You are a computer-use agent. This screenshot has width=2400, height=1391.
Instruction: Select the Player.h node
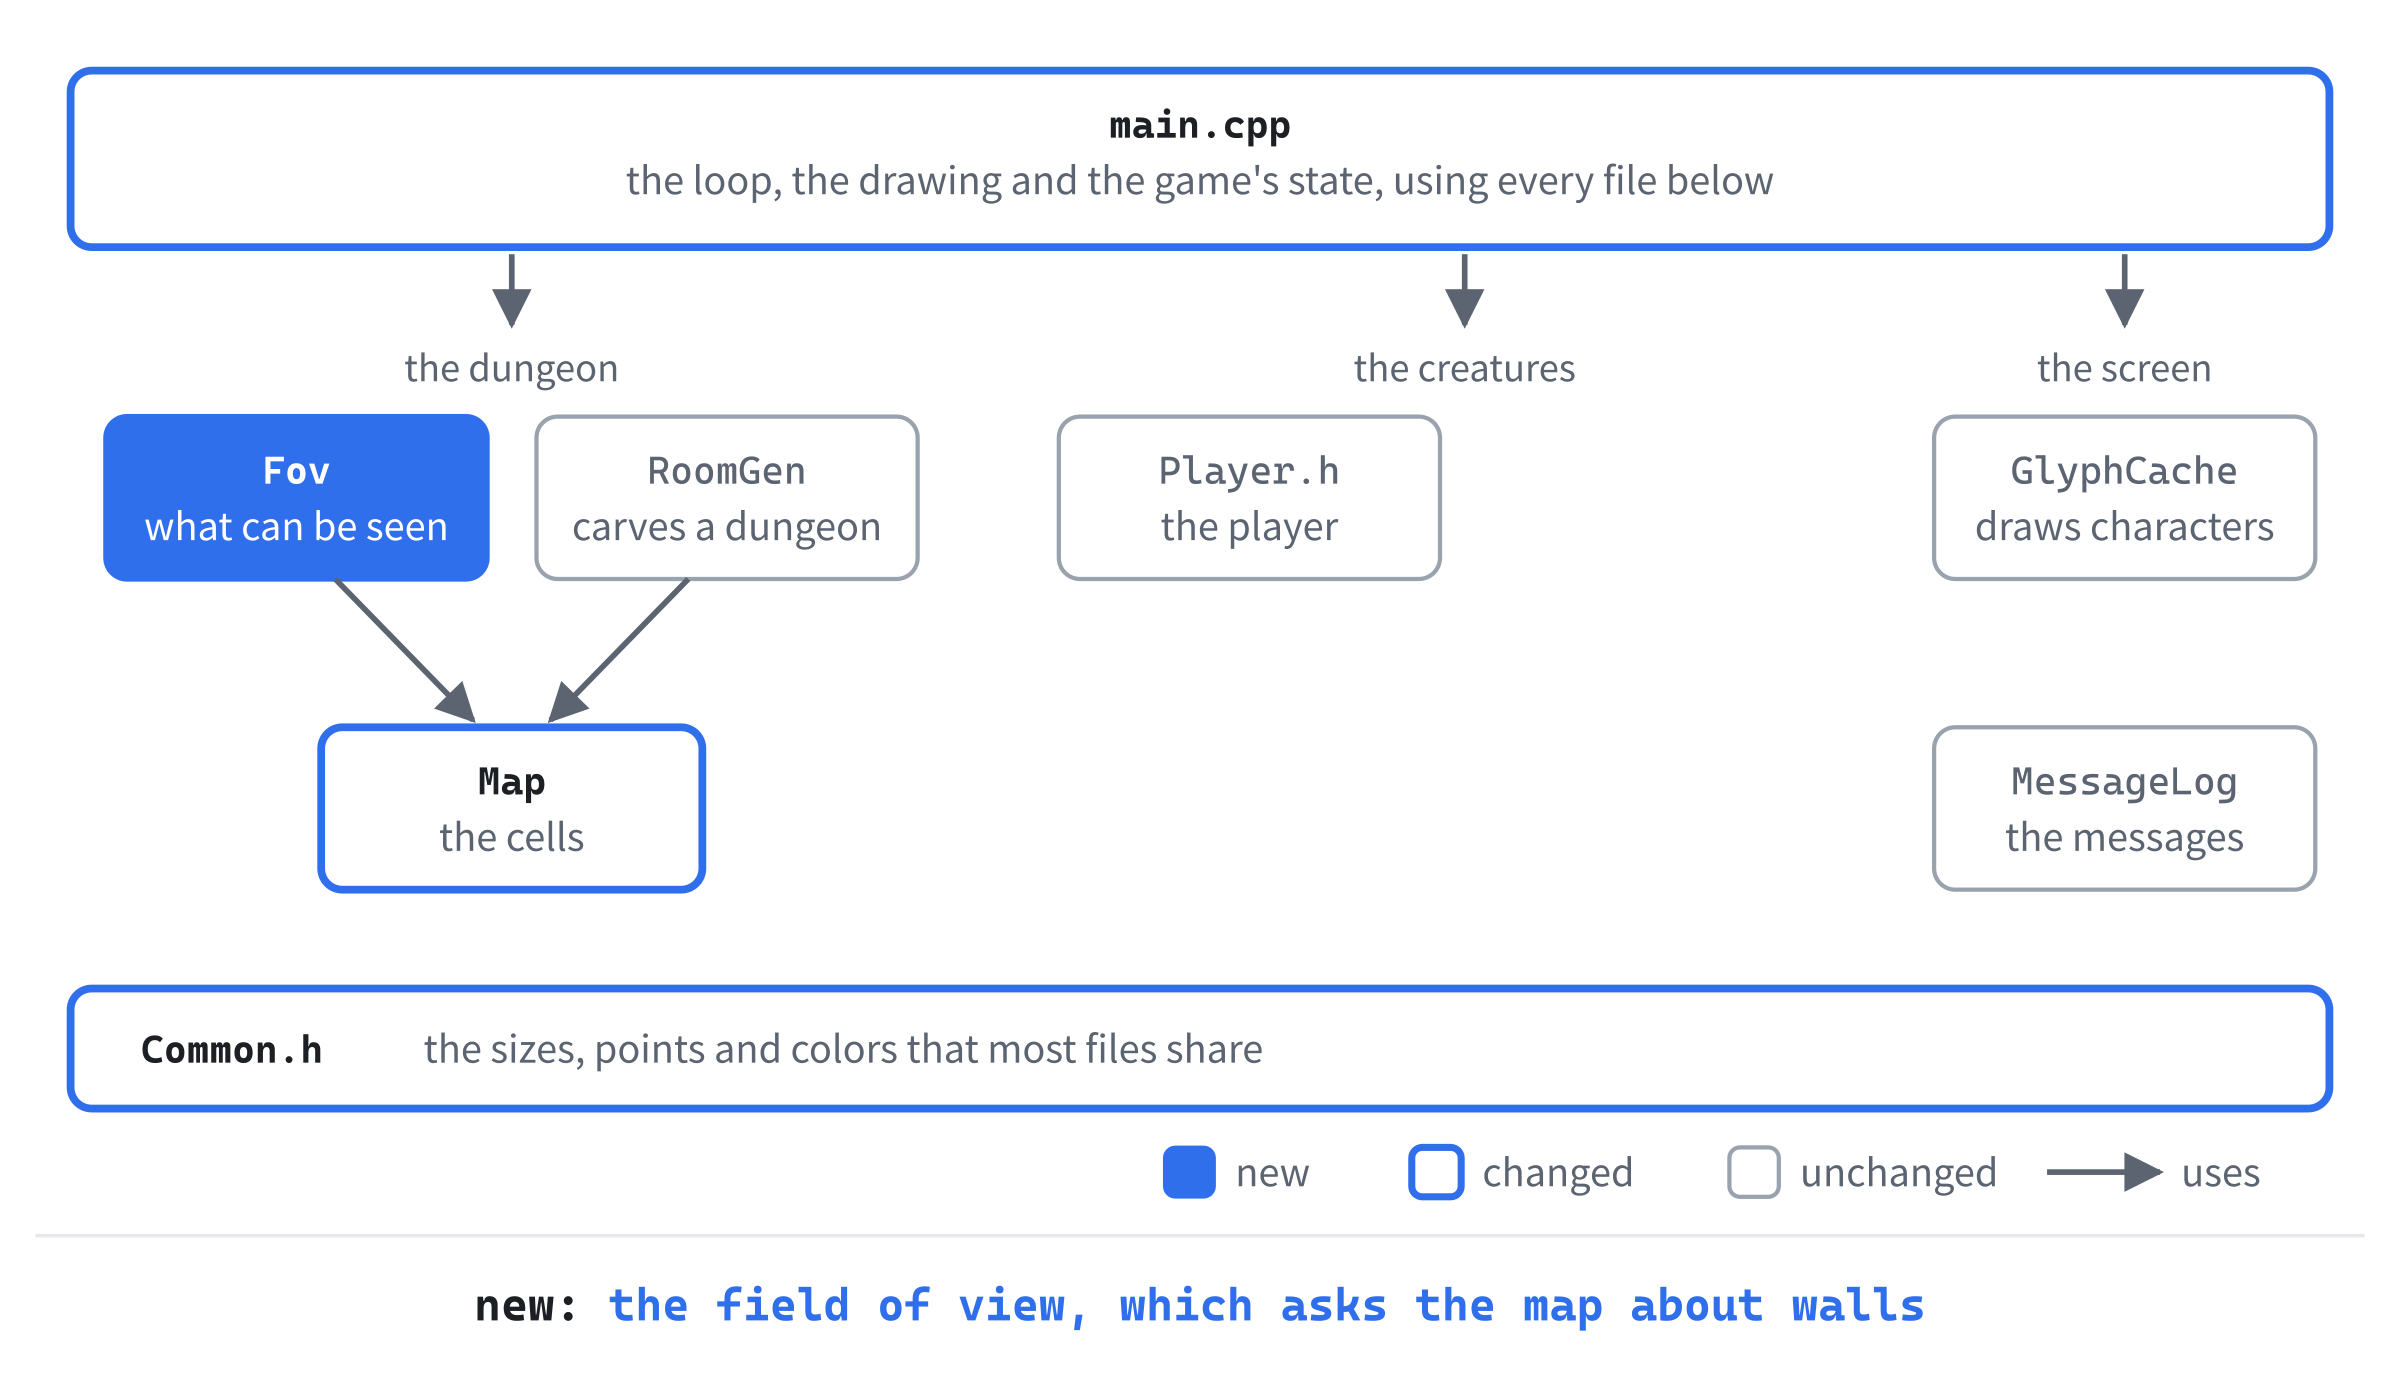coord(1249,498)
